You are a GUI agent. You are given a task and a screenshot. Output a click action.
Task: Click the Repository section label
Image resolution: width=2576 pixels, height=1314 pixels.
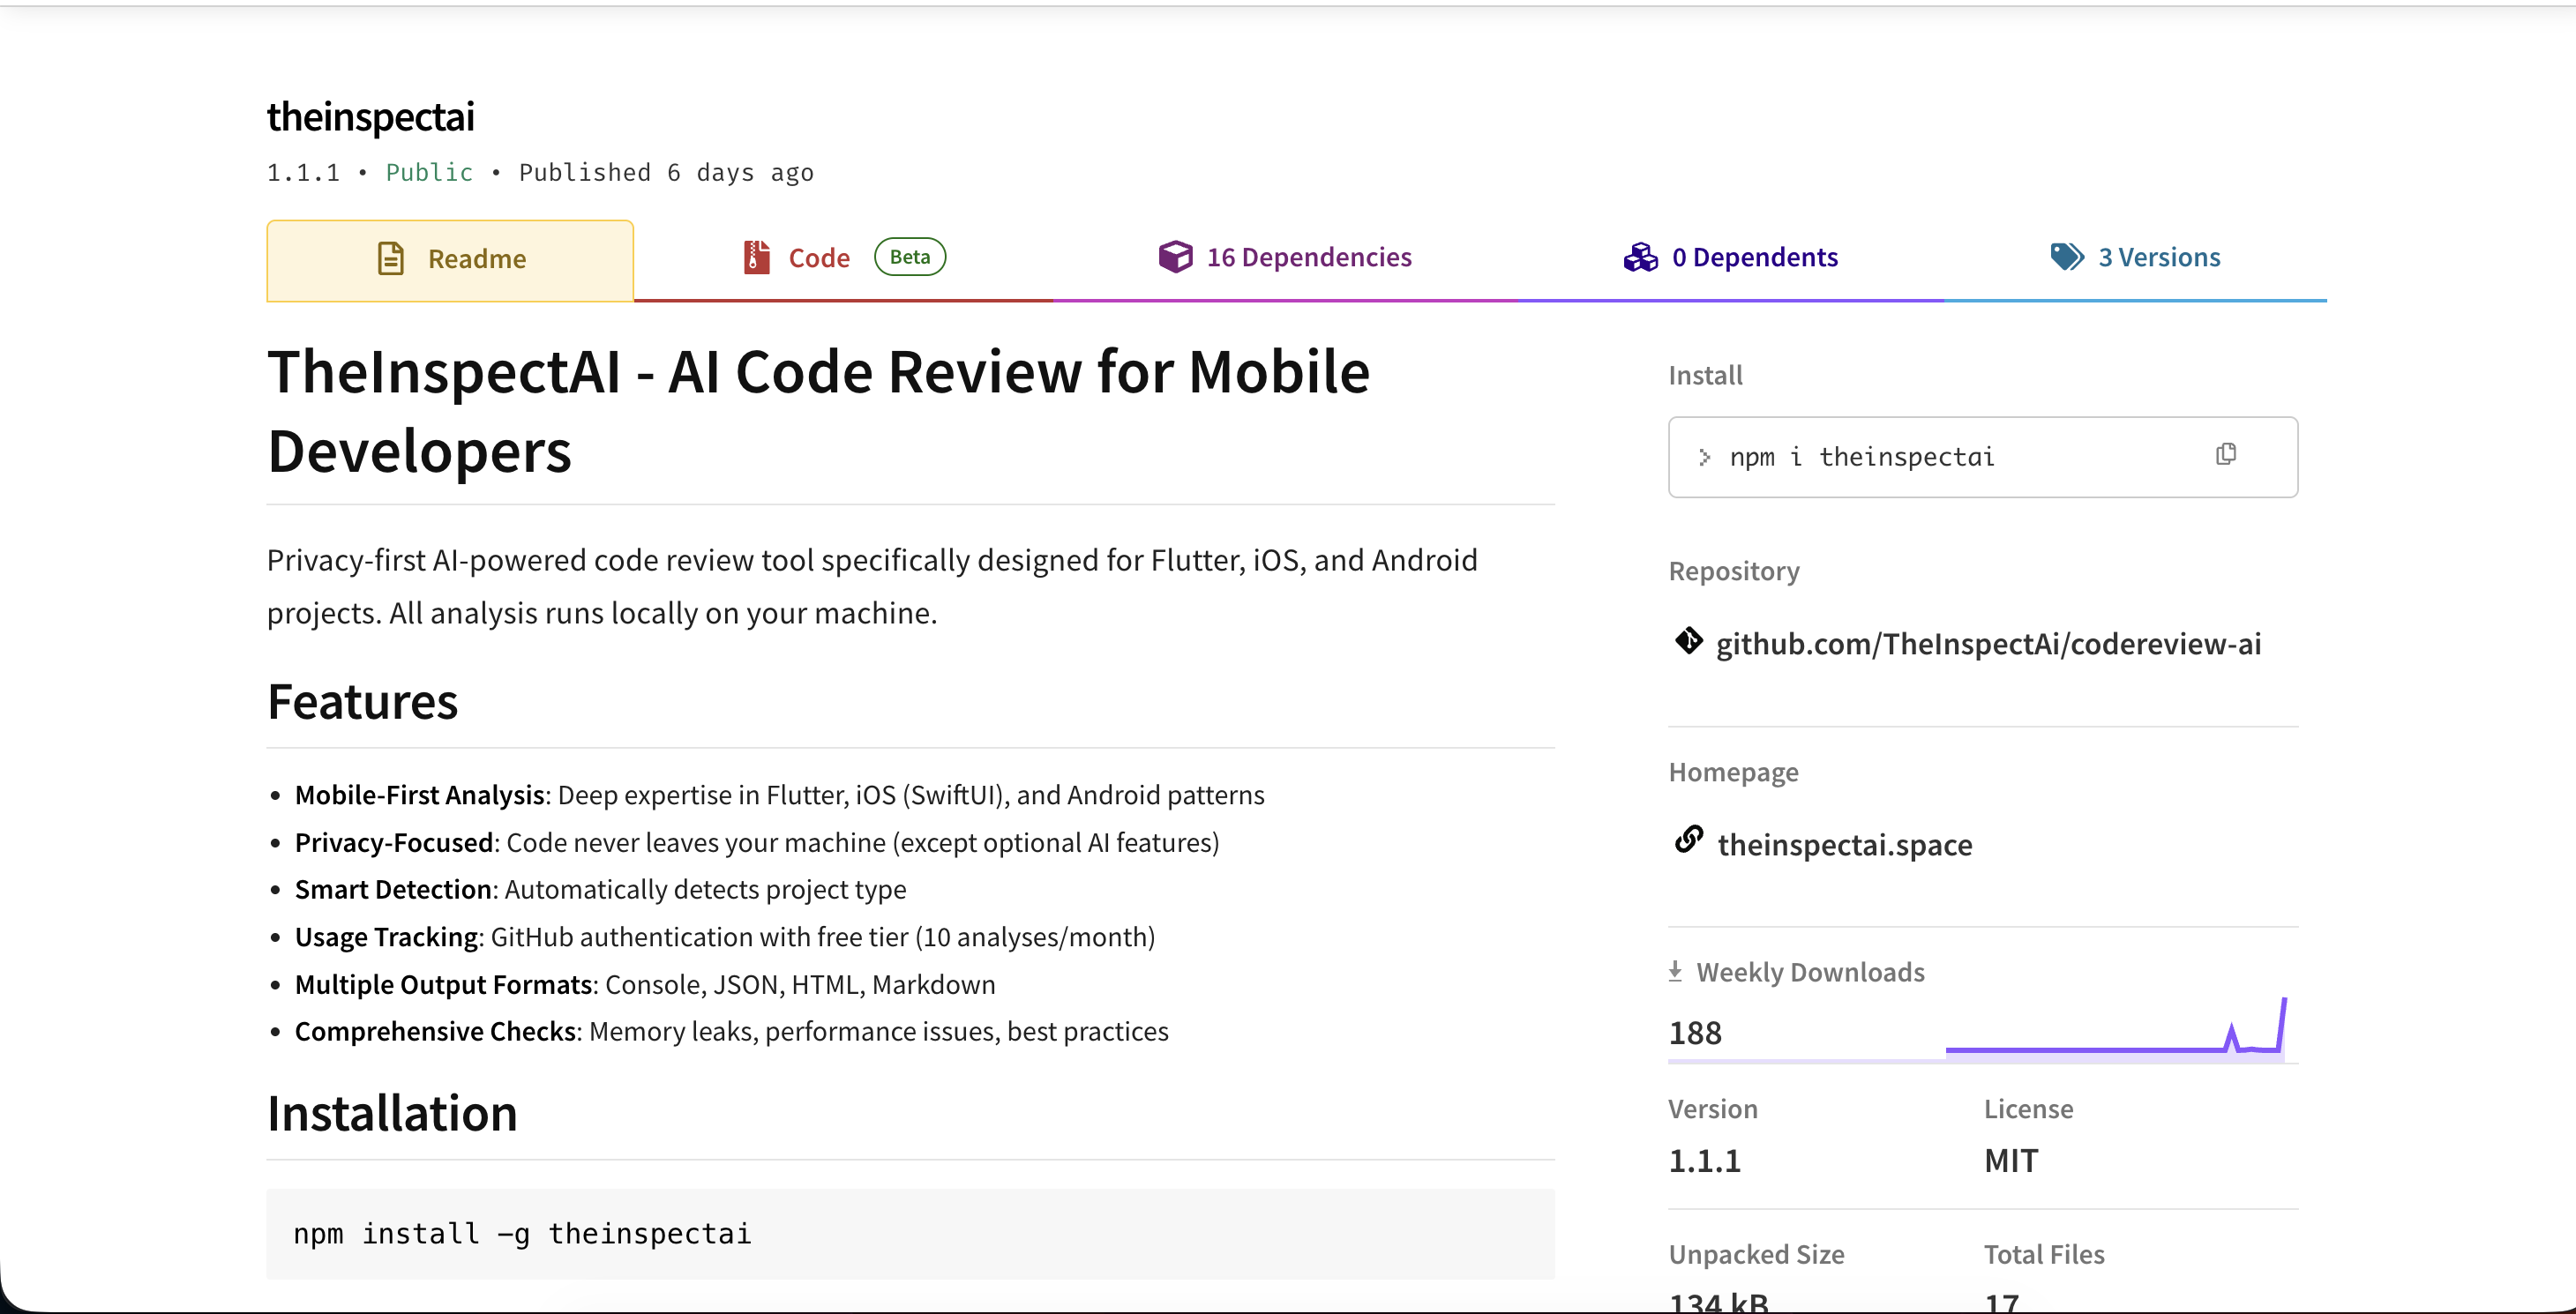tap(1734, 572)
